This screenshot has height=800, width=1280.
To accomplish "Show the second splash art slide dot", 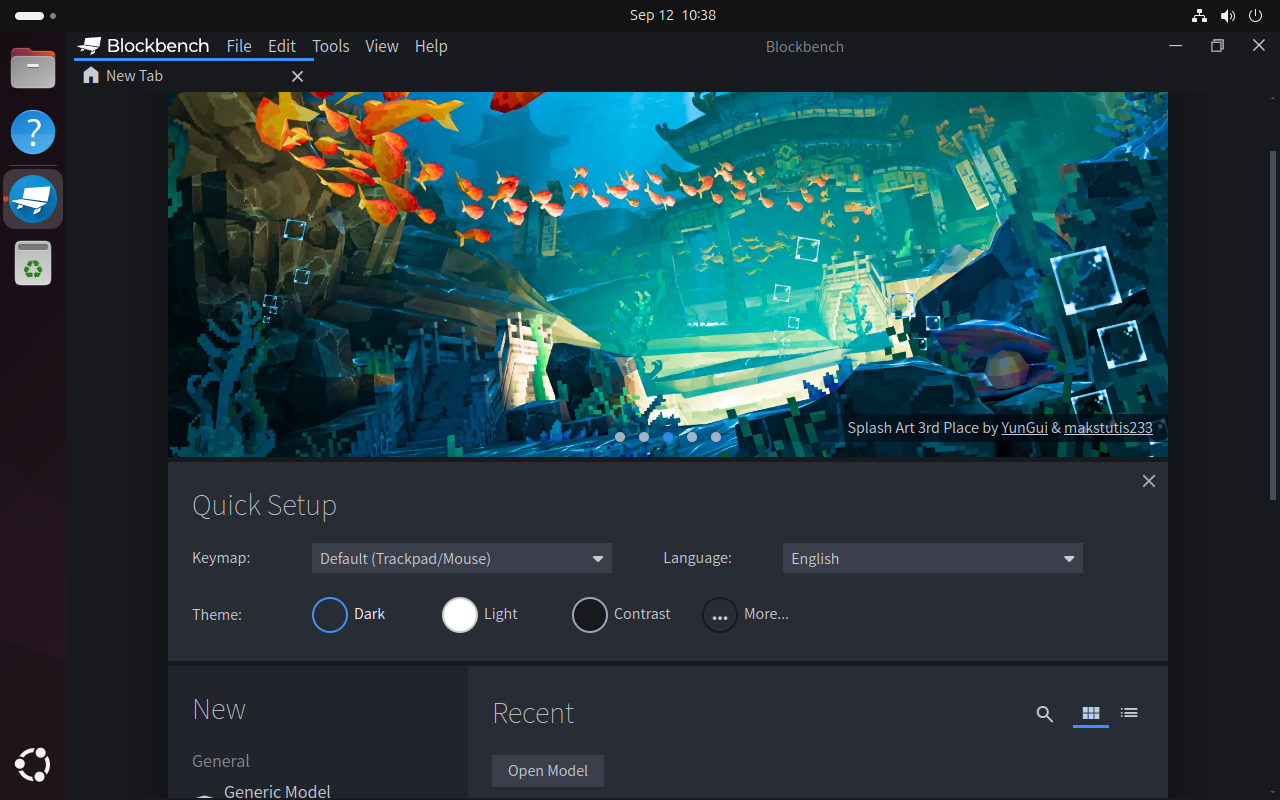I will click(x=644, y=437).
